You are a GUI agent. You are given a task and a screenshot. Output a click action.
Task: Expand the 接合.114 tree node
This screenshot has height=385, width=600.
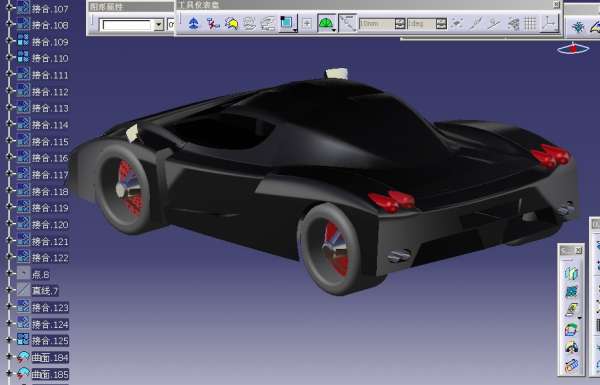click(9, 124)
